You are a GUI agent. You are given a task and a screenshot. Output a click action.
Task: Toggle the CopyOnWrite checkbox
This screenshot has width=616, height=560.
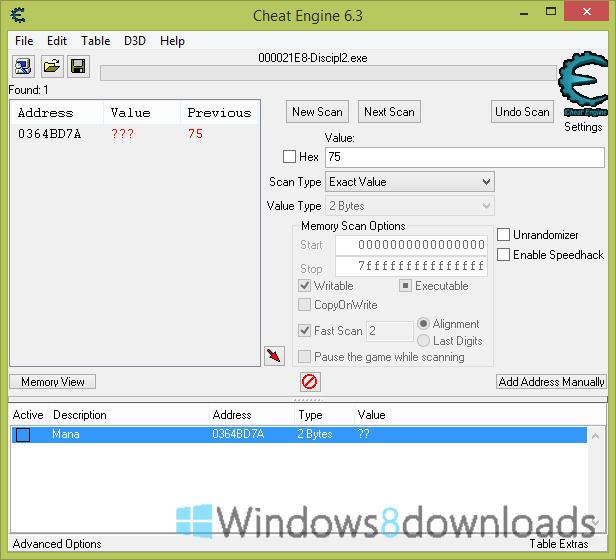tap(304, 305)
